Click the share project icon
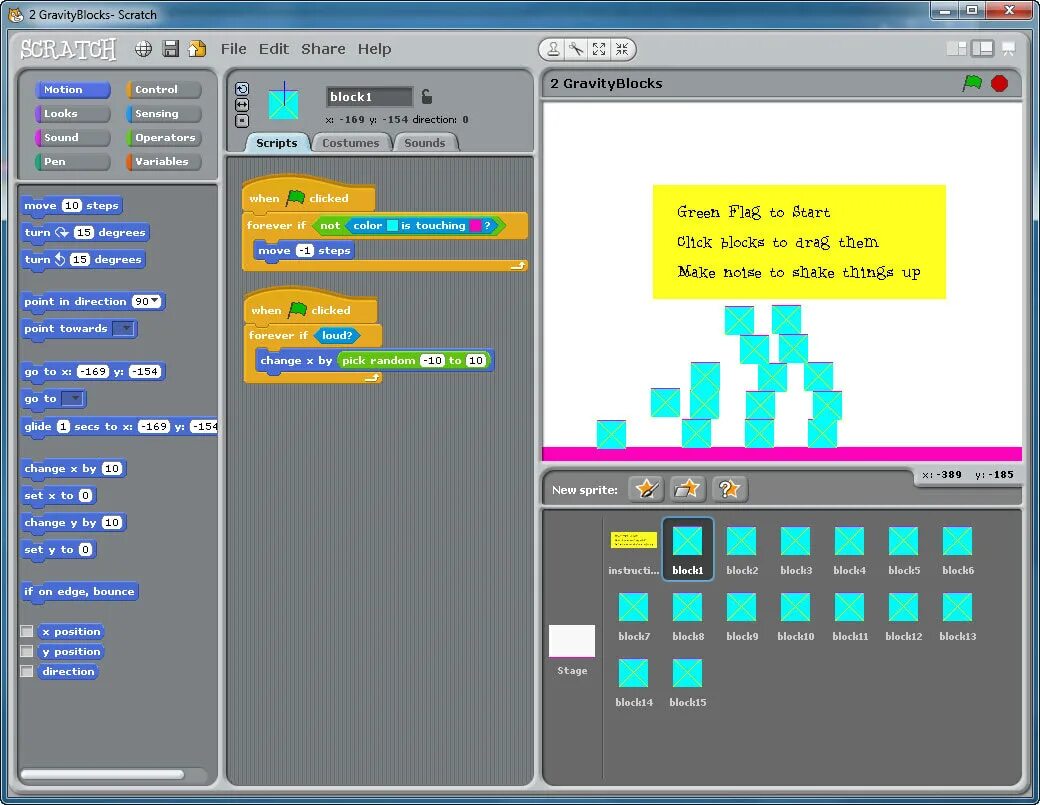This screenshot has width=1040, height=805. 197,49
